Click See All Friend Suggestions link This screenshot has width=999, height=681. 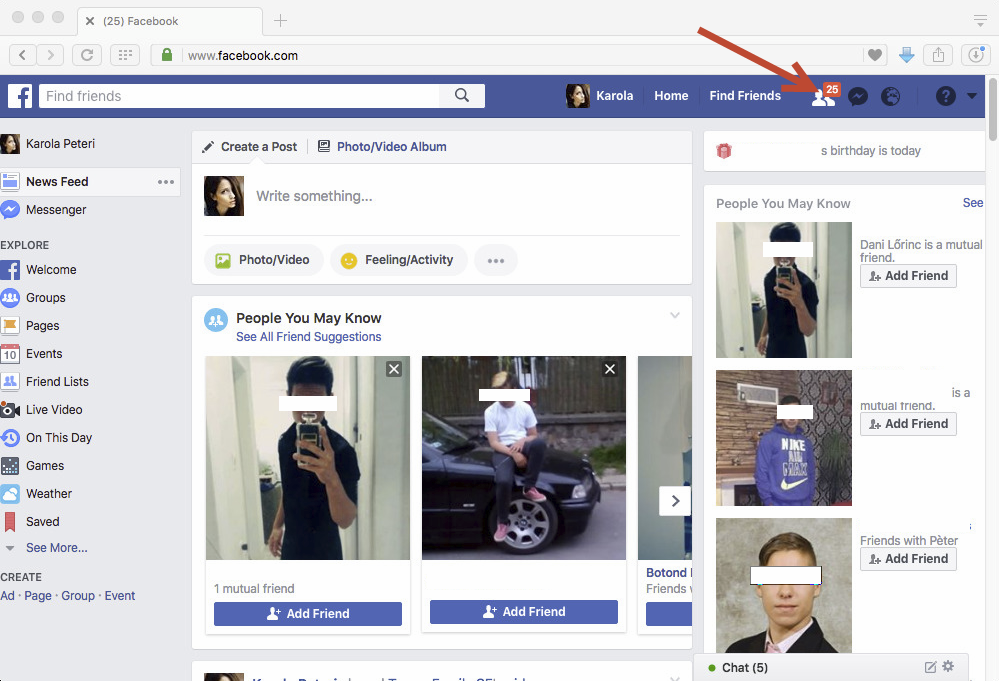point(308,337)
